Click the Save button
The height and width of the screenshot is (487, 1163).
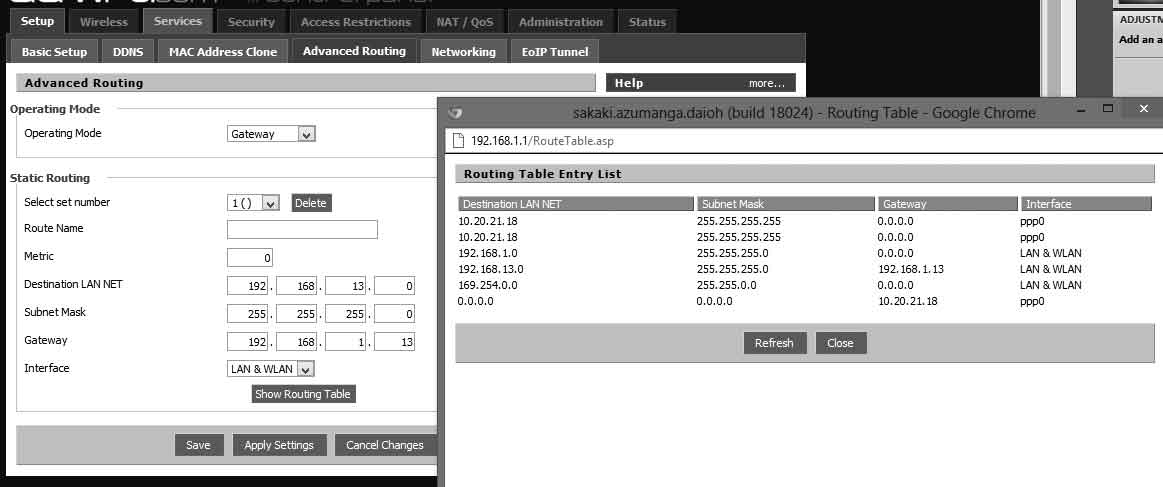pyautogui.click(x=198, y=445)
